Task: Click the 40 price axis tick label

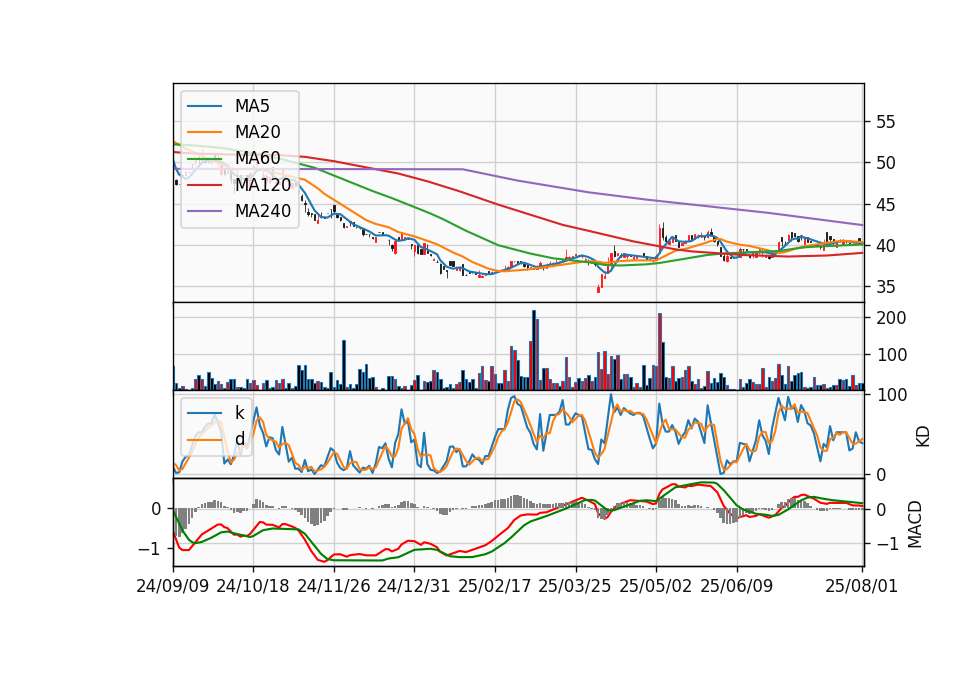Action: coord(886,246)
